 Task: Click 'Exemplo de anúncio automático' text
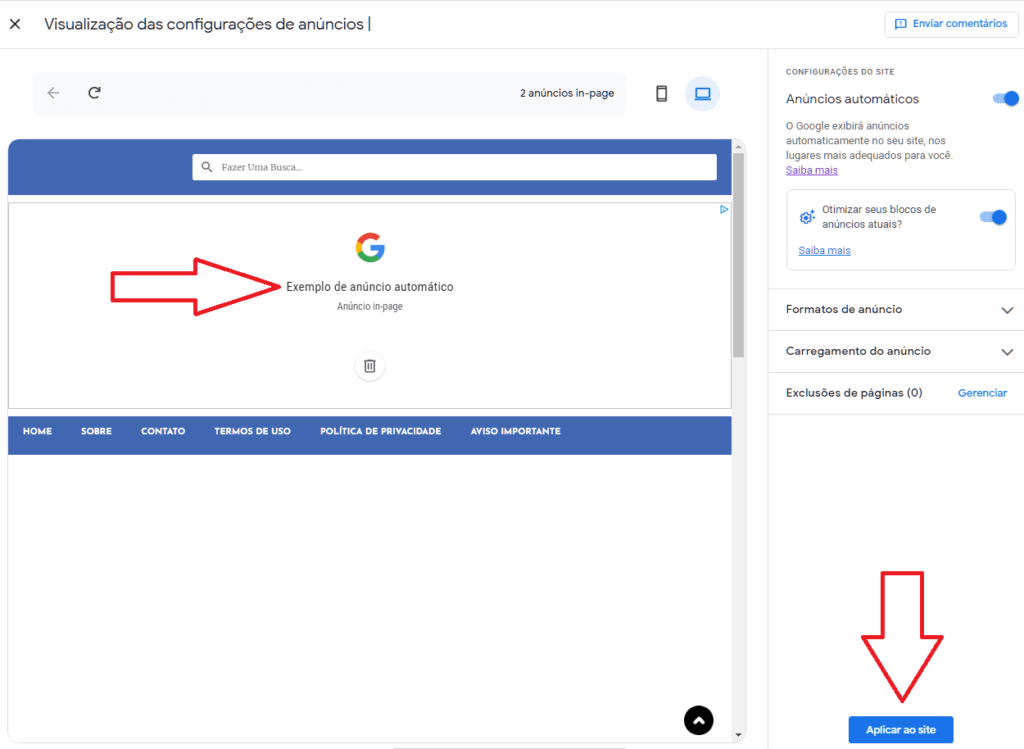[x=370, y=287]
